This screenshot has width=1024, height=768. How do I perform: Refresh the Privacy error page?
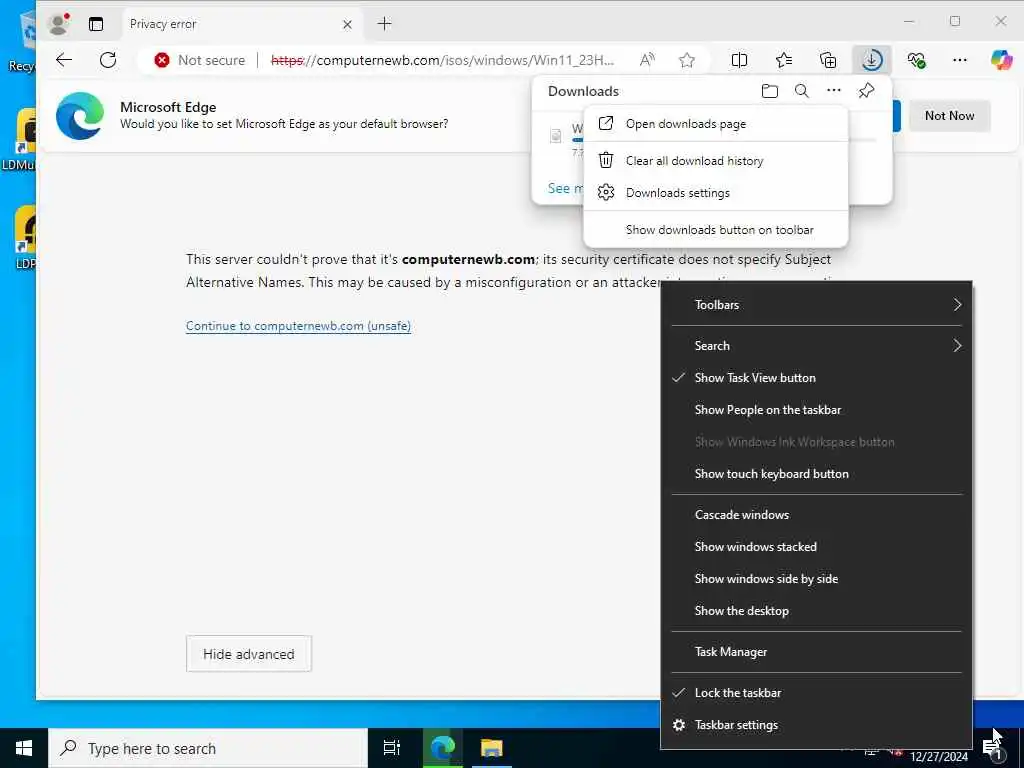click(108, 60)
